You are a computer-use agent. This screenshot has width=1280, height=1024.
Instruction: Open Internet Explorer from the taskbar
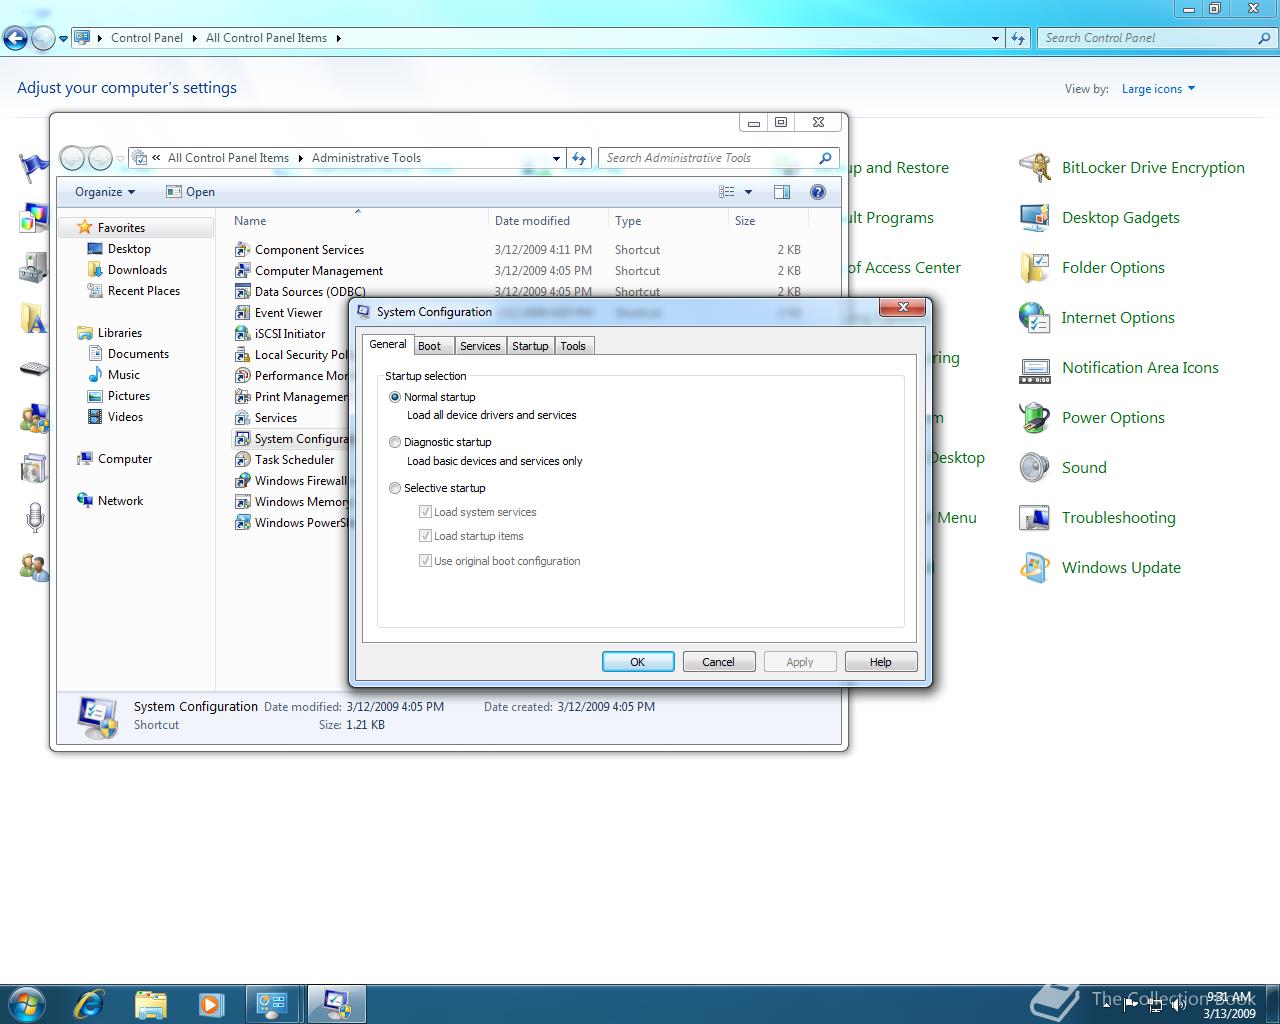point(89,1003)
